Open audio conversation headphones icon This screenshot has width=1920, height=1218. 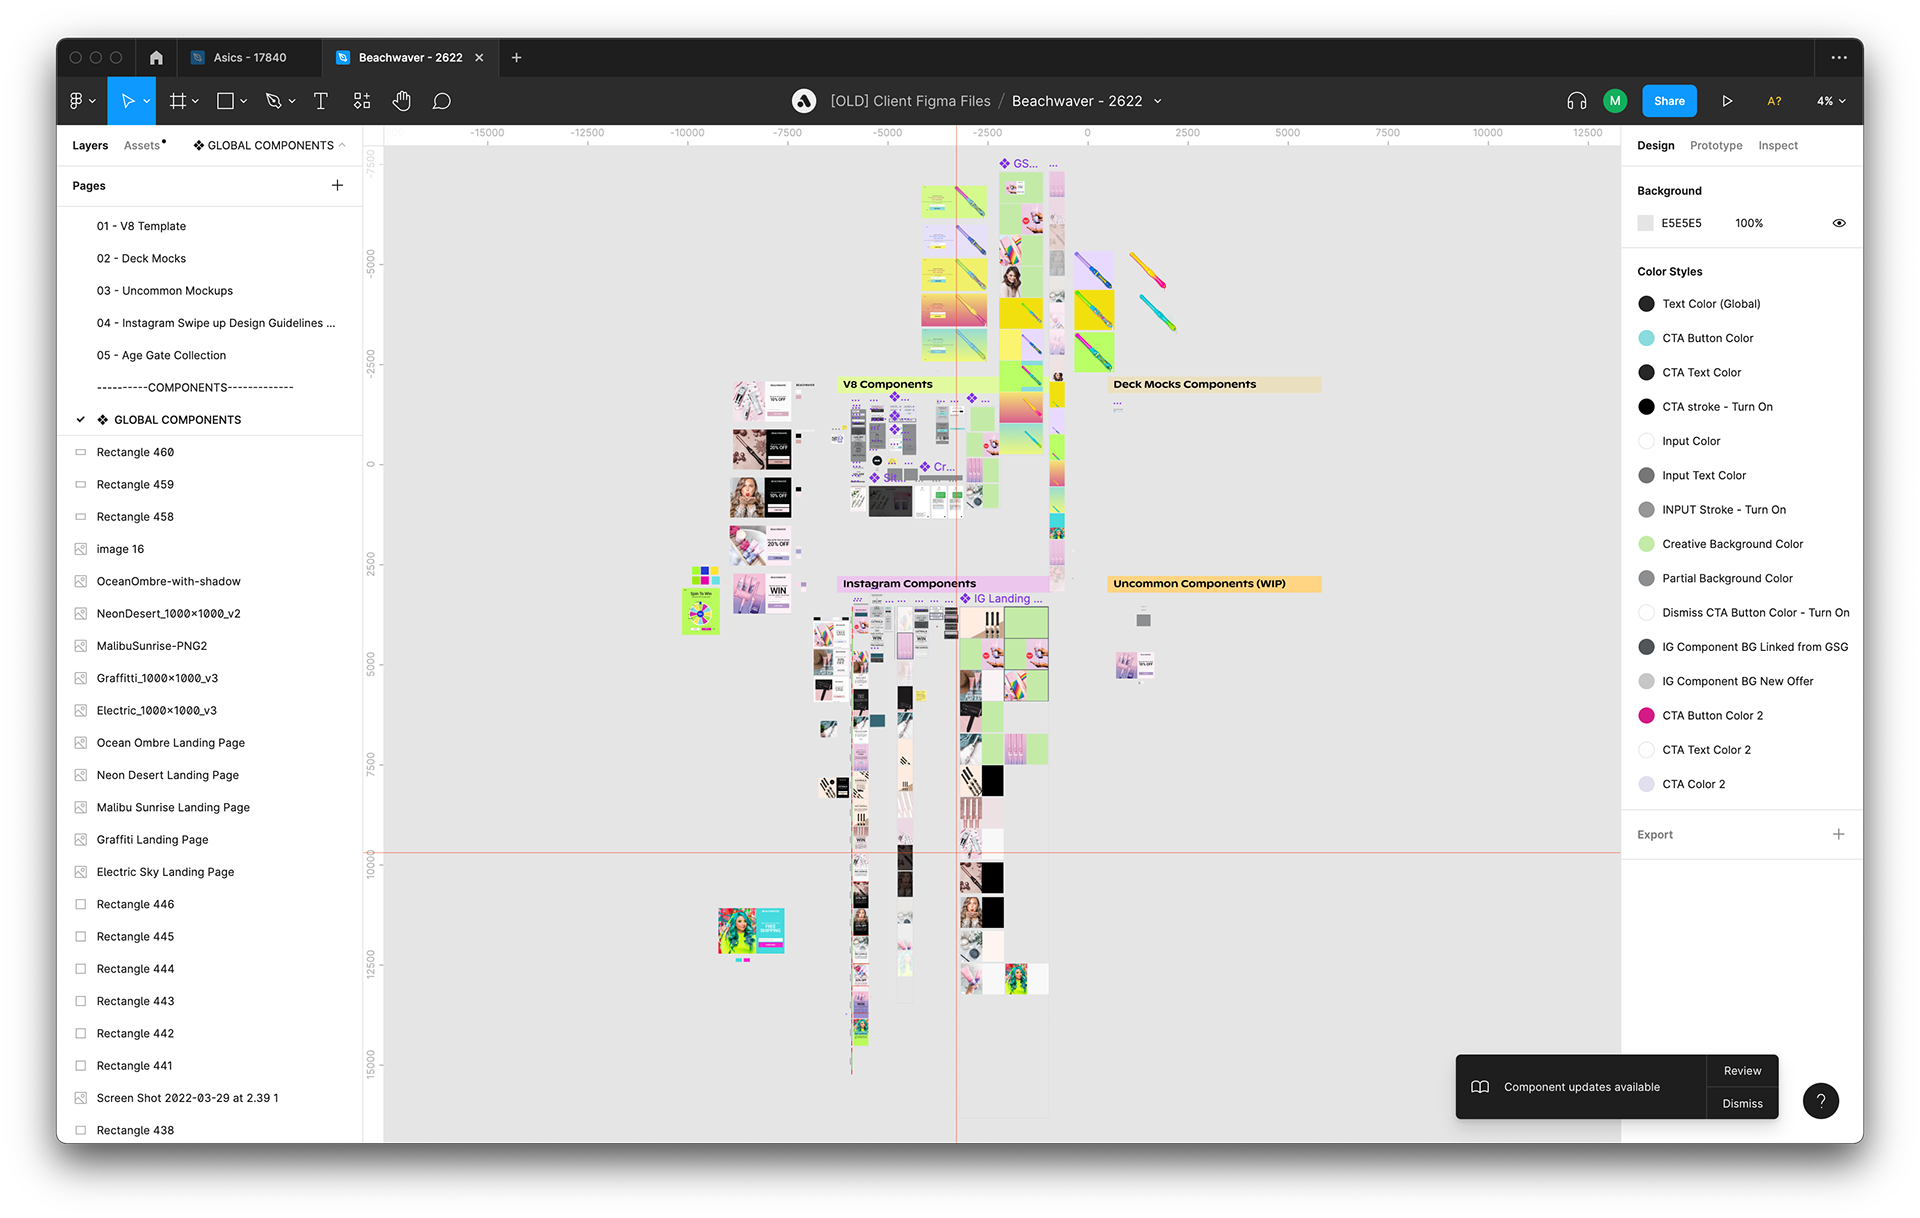(1576, 101)
